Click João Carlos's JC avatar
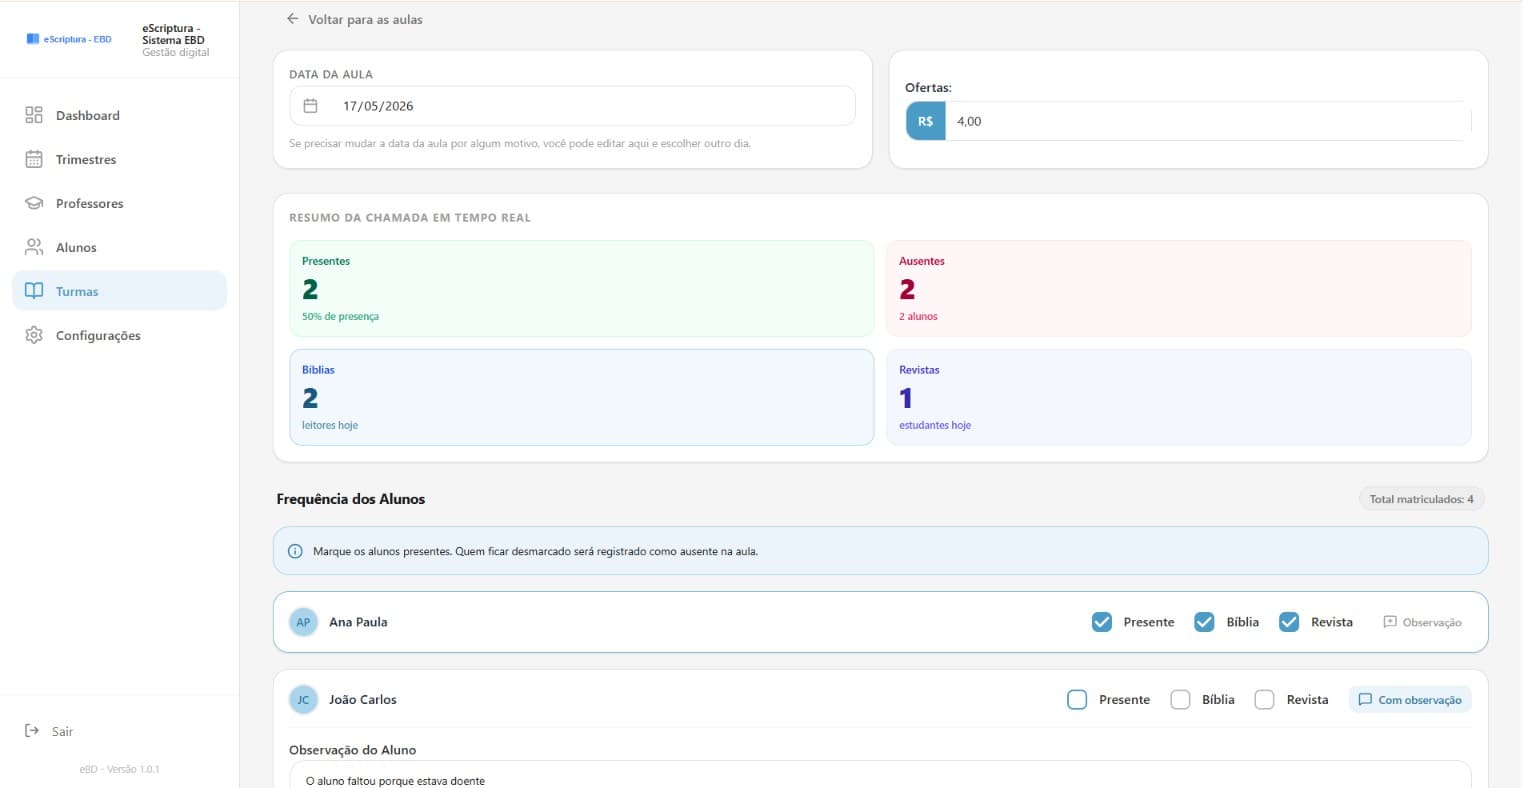Viewport: 1523px width, 788px height. coord(303,700)
